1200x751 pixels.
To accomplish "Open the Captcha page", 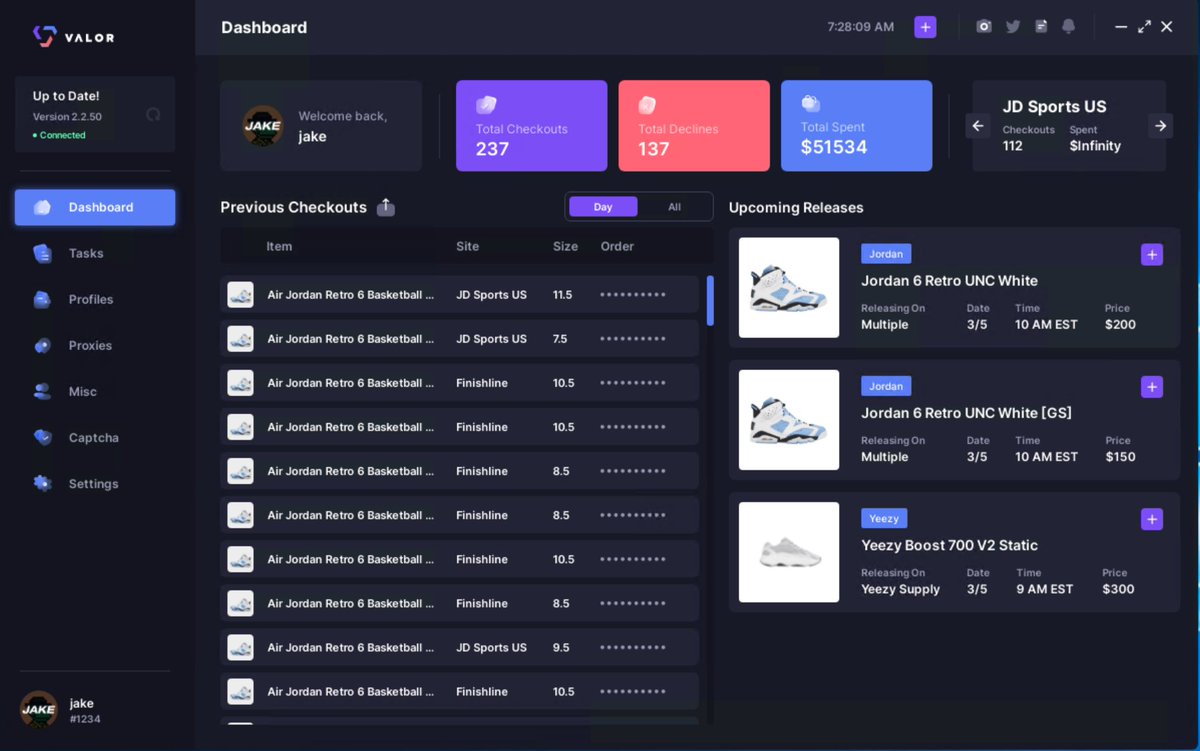I will 95,437.
